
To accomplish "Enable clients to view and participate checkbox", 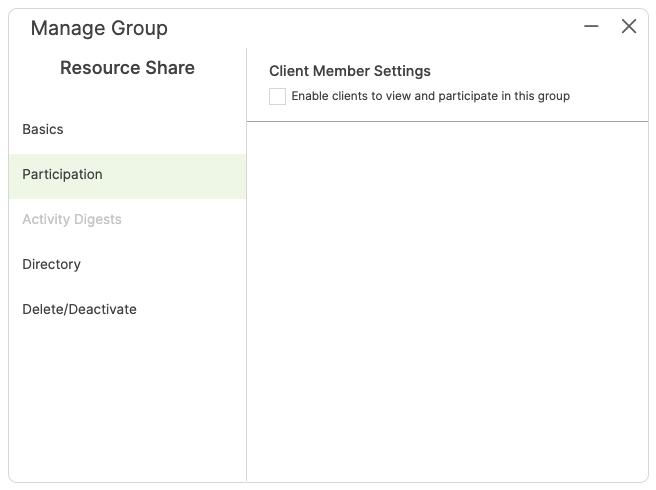I will click(277, 96).
